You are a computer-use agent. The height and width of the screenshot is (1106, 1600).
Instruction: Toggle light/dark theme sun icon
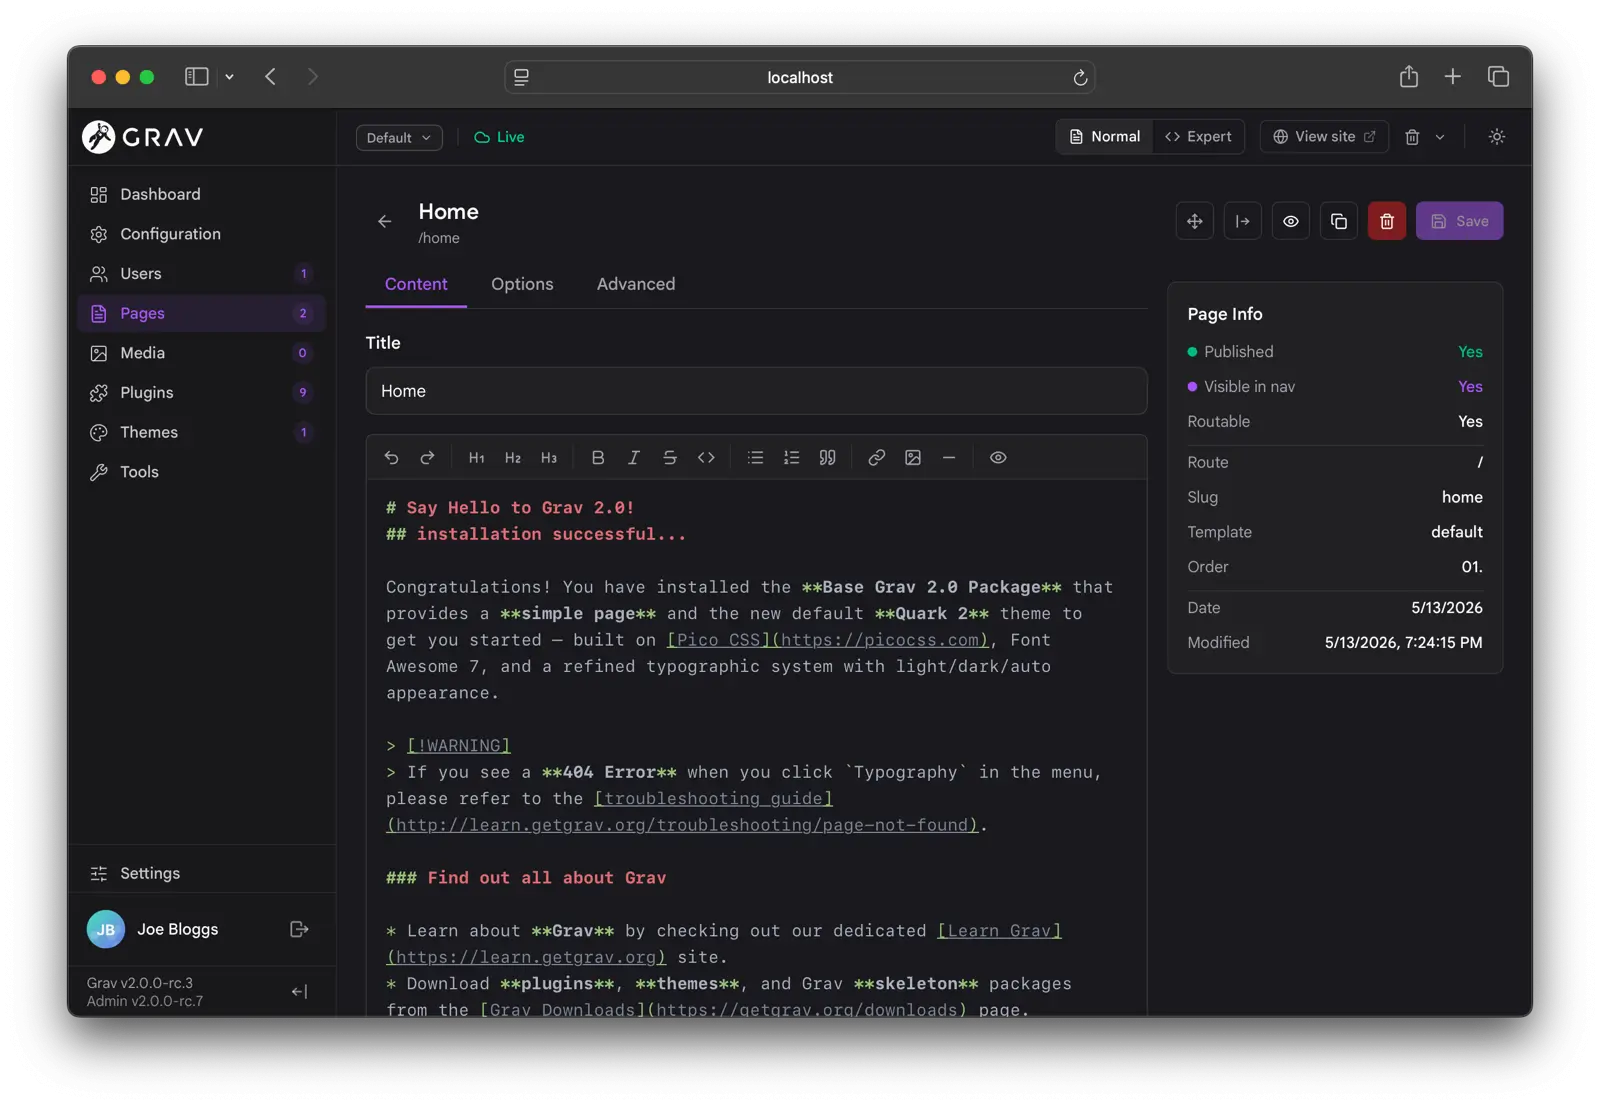pos(1496,137)
